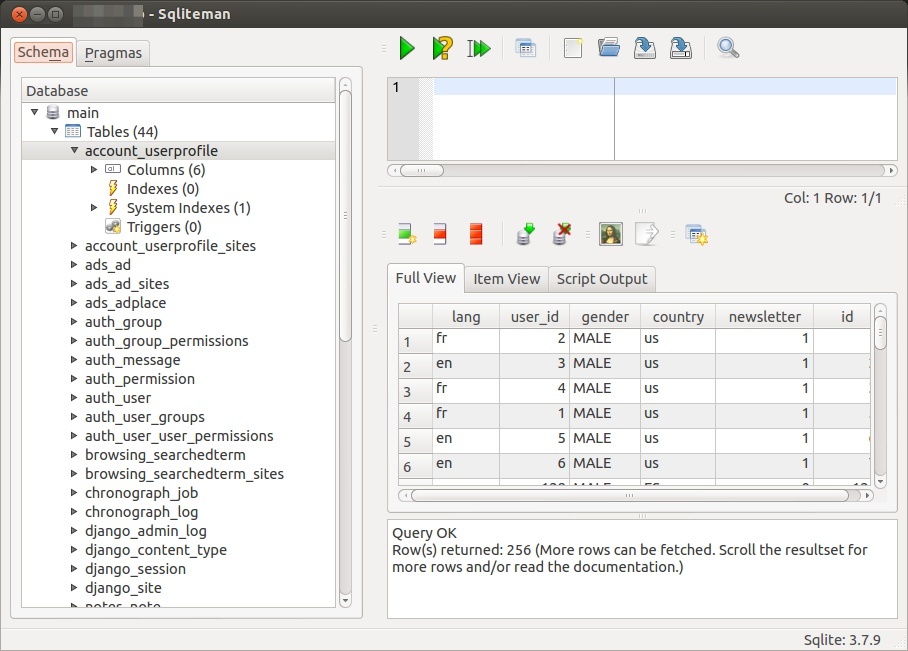Click the results table horizontal scrollbar
908x651 pixels.
pos(636,496)
